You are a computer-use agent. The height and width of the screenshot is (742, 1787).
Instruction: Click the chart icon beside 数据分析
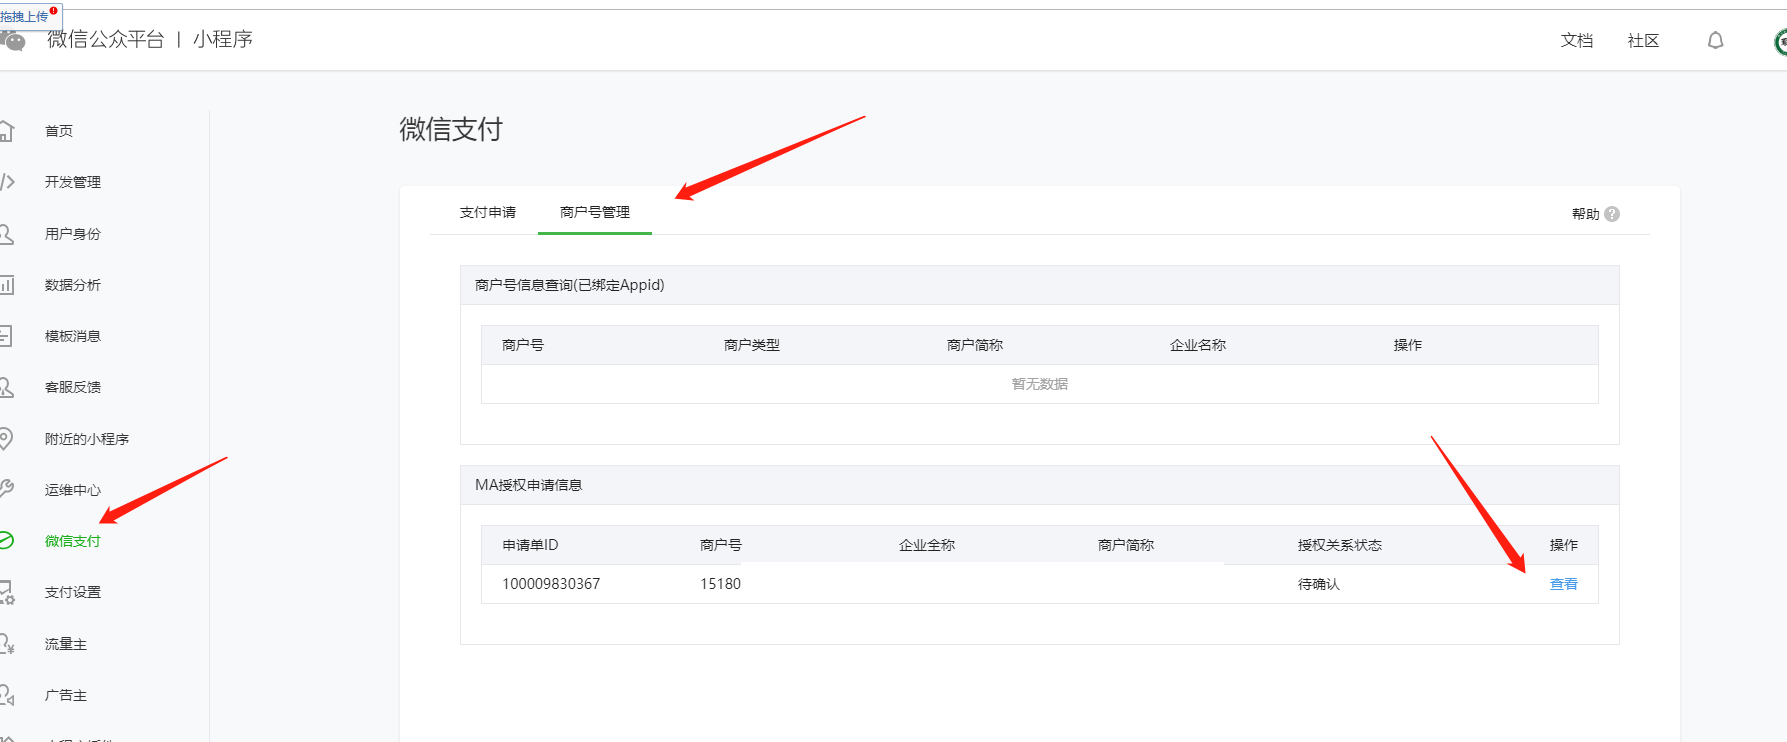pyautogui.click(x=6, y=285)
